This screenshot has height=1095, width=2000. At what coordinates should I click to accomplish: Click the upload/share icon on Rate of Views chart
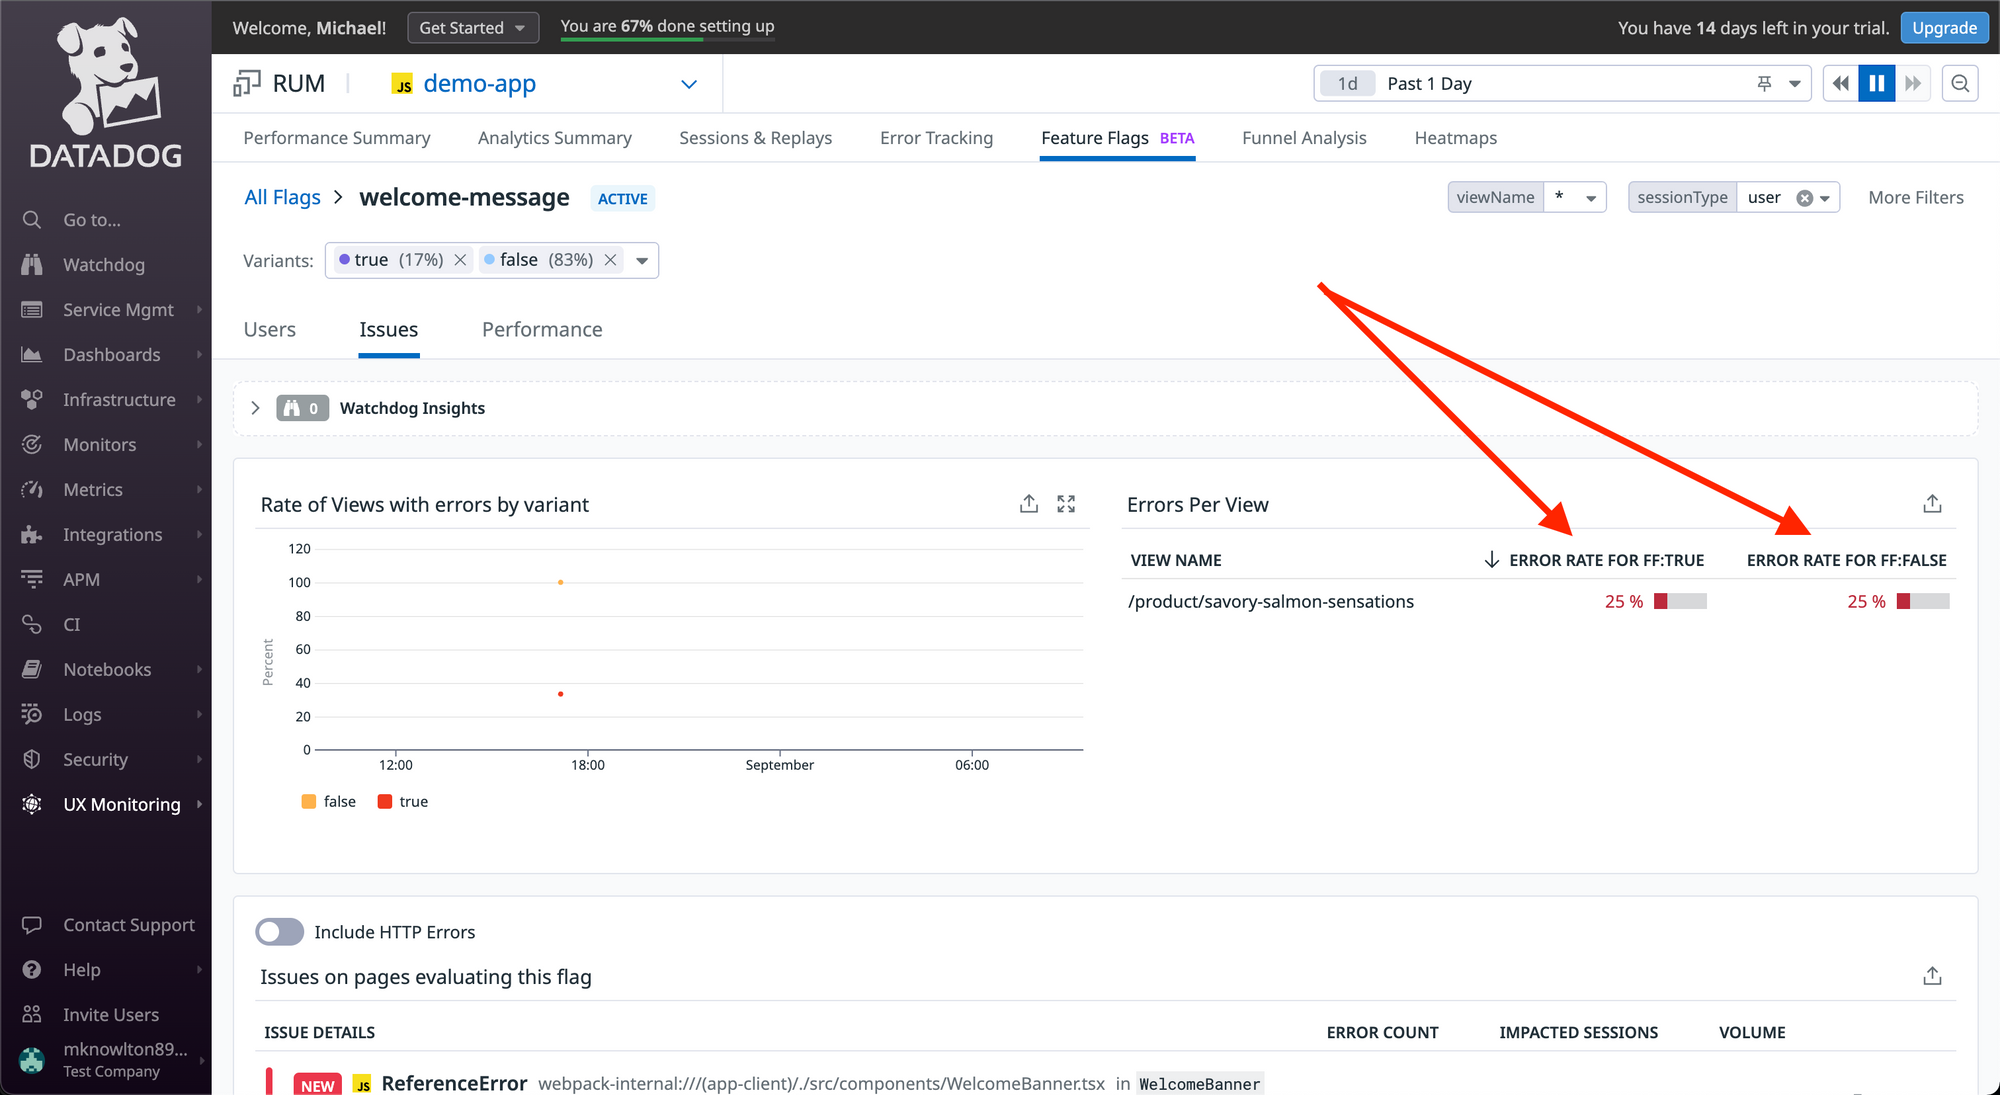pos(1030,503)
